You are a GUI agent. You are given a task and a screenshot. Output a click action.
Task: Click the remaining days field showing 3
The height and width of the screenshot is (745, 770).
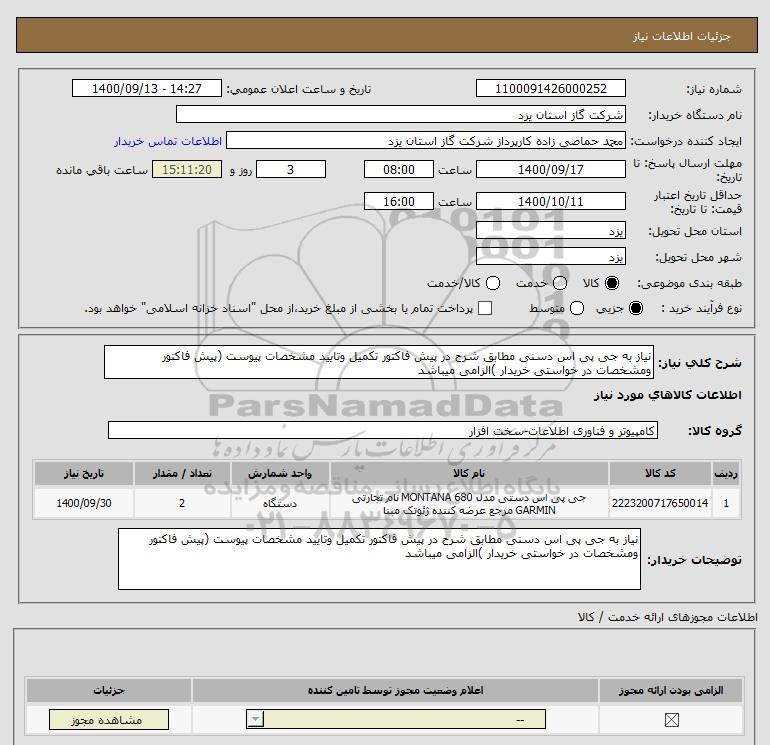click(x=291, y=169)
